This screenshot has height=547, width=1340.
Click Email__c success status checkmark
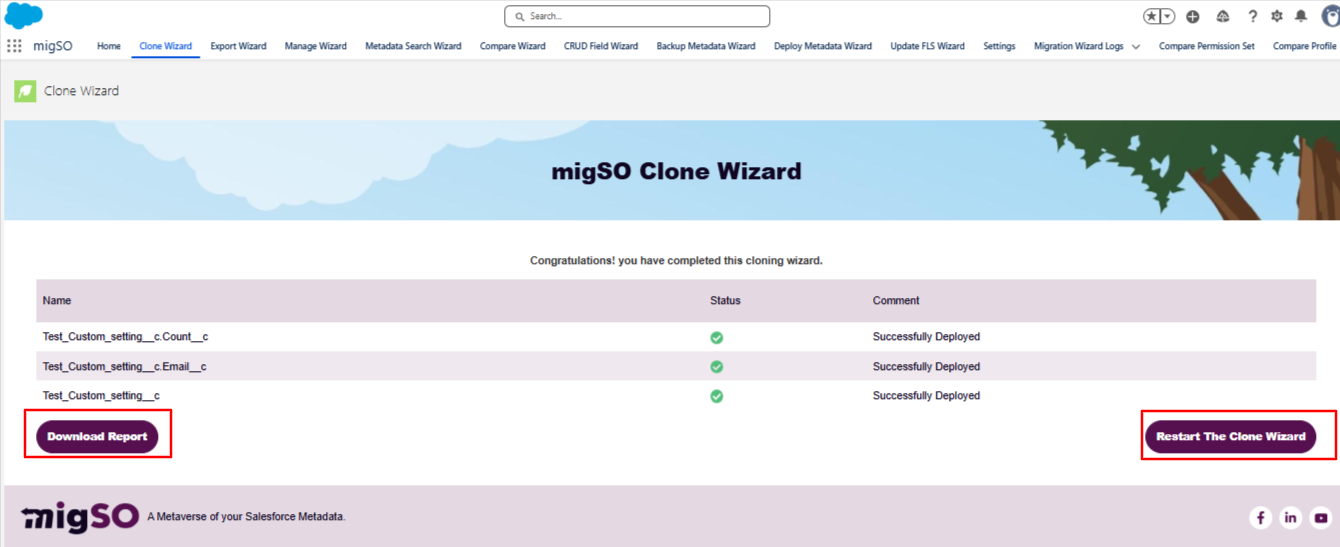tap(716, 367)
